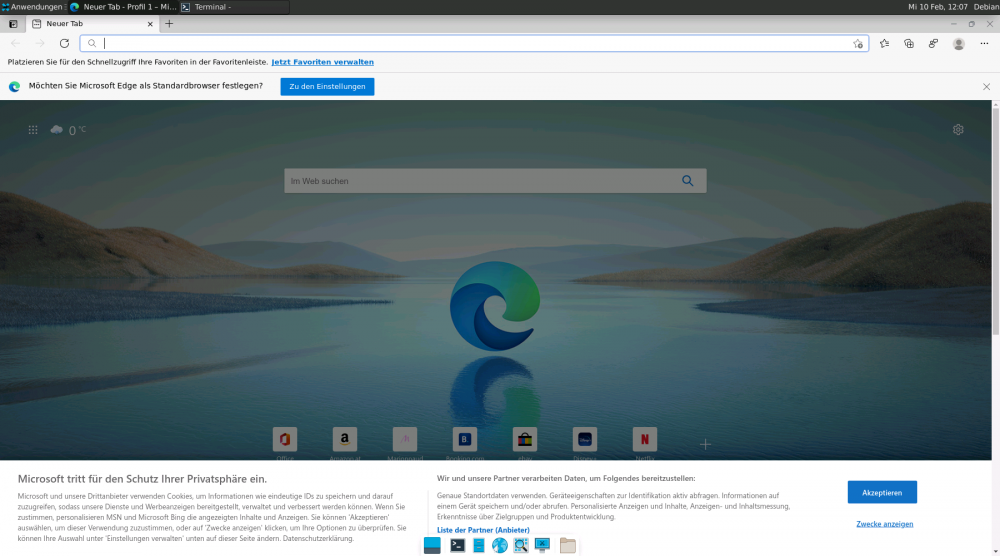Open the Anwendungen menu in top panel
The width and height of the screenshot is (1000, 556).
coord(32,7)
